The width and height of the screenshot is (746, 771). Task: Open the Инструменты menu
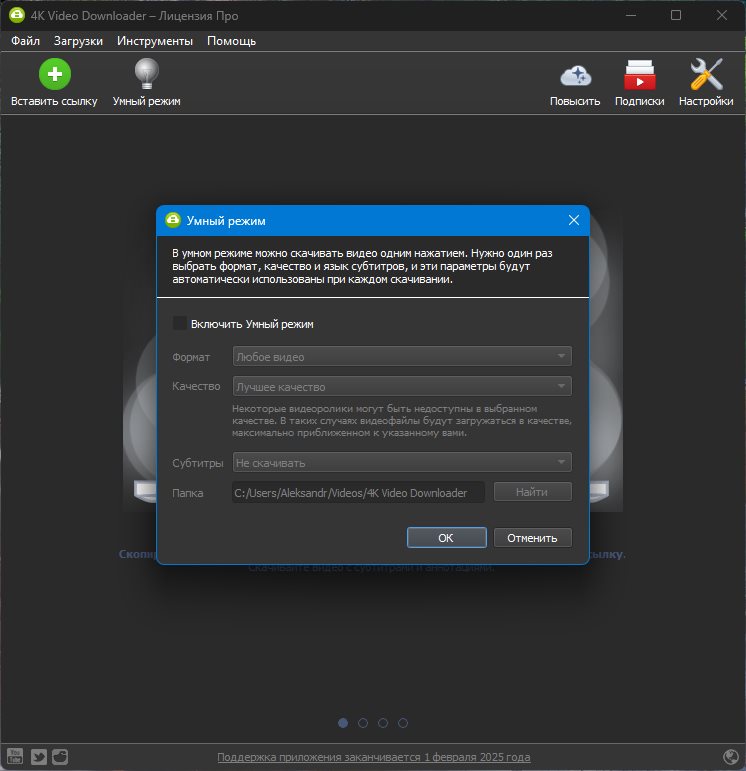pos(154,41)
